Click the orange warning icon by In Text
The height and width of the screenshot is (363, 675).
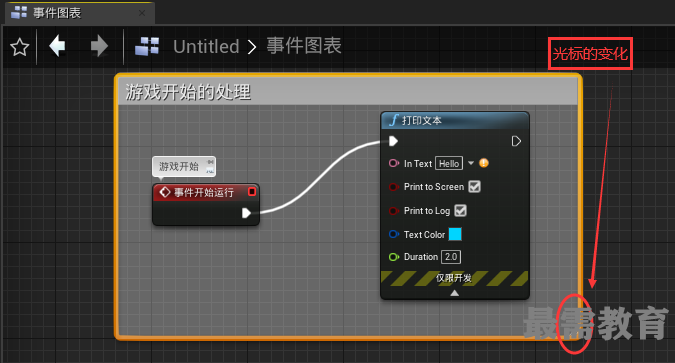484,163
